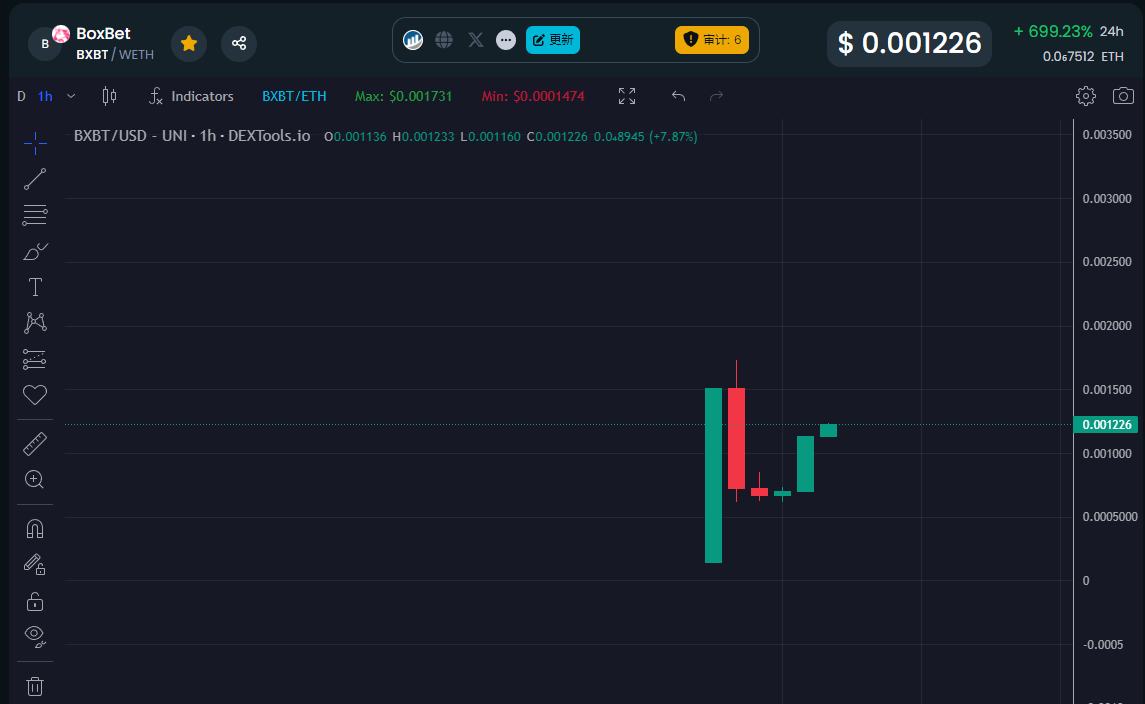Remove drawings with the trash icon
This screenshot has height=704, width=1145.
coord(35,686)
